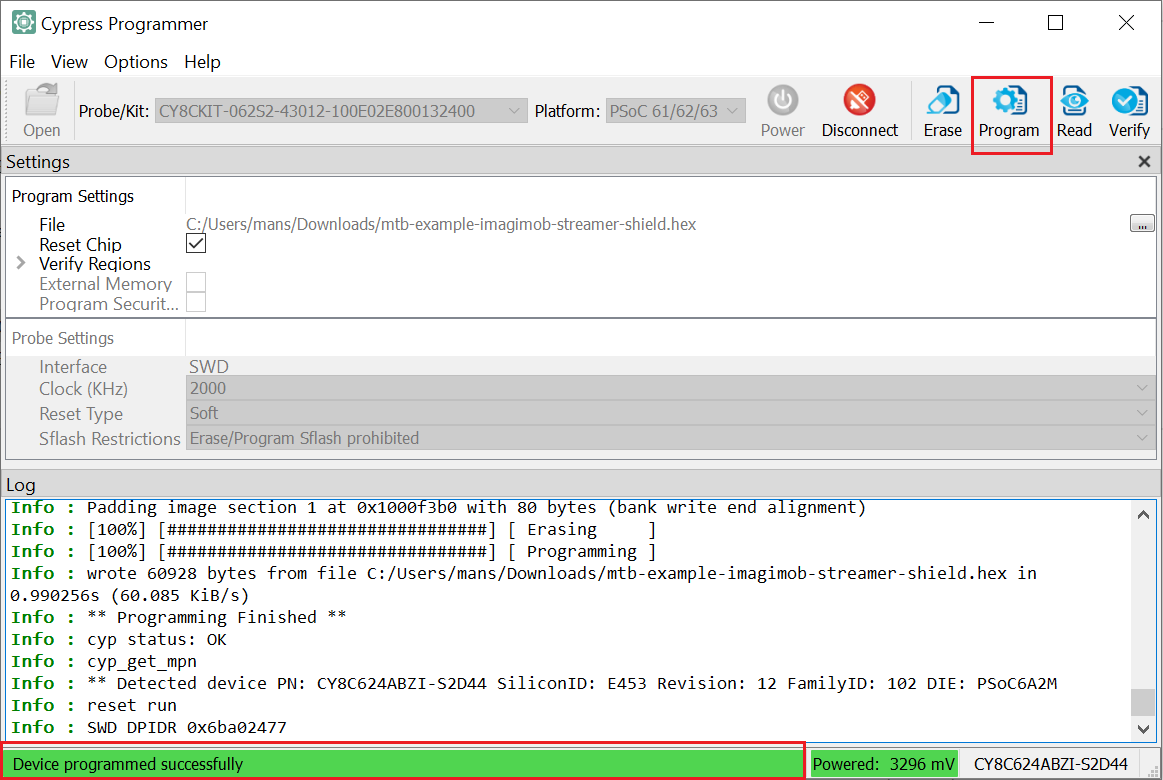The width and height of the screenshot is (1163, 780).
Task: Click the Erasing 100% progress log line
Action: (x=334, y=529)
